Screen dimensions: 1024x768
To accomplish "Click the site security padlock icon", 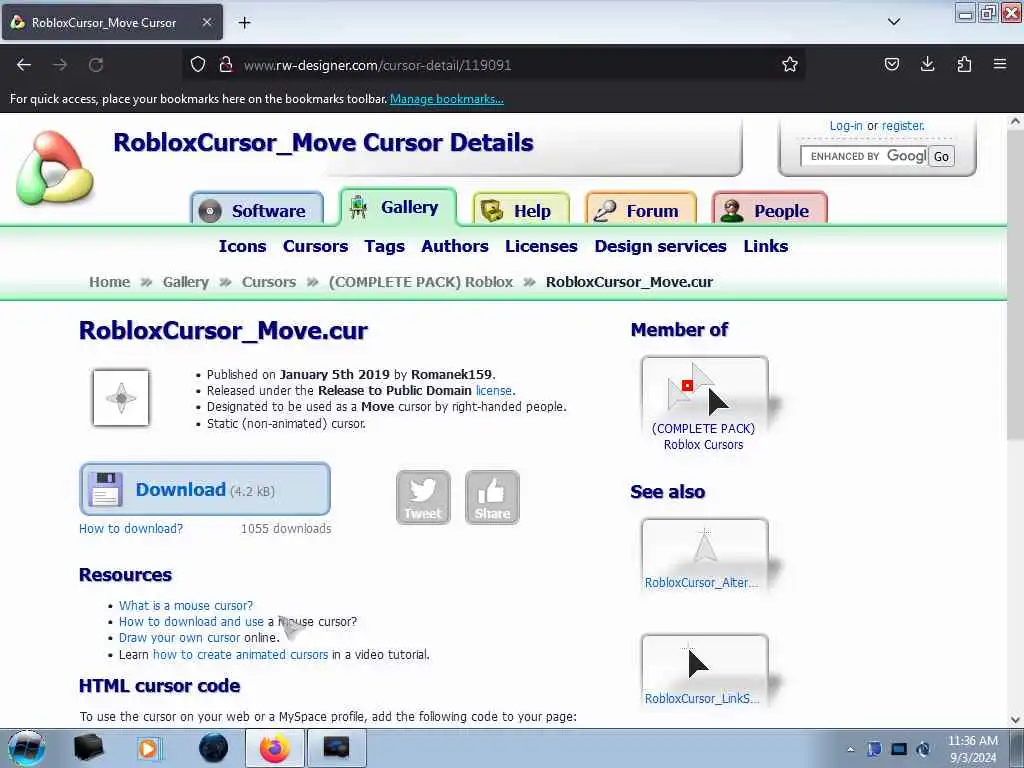I will (226, 64).
